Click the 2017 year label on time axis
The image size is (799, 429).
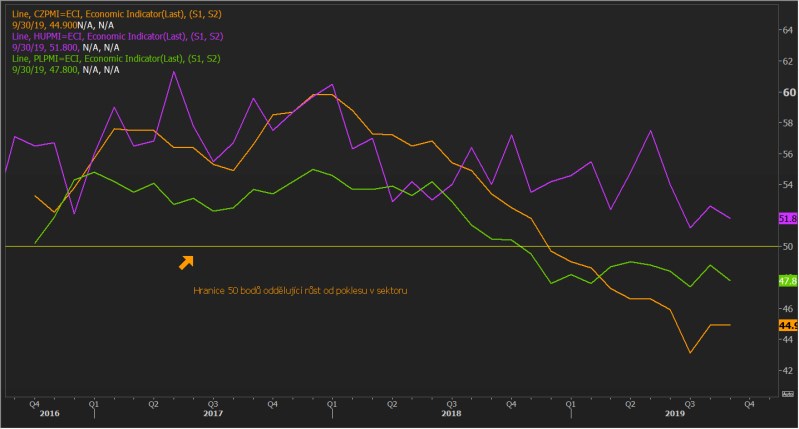tap(212, 412)
